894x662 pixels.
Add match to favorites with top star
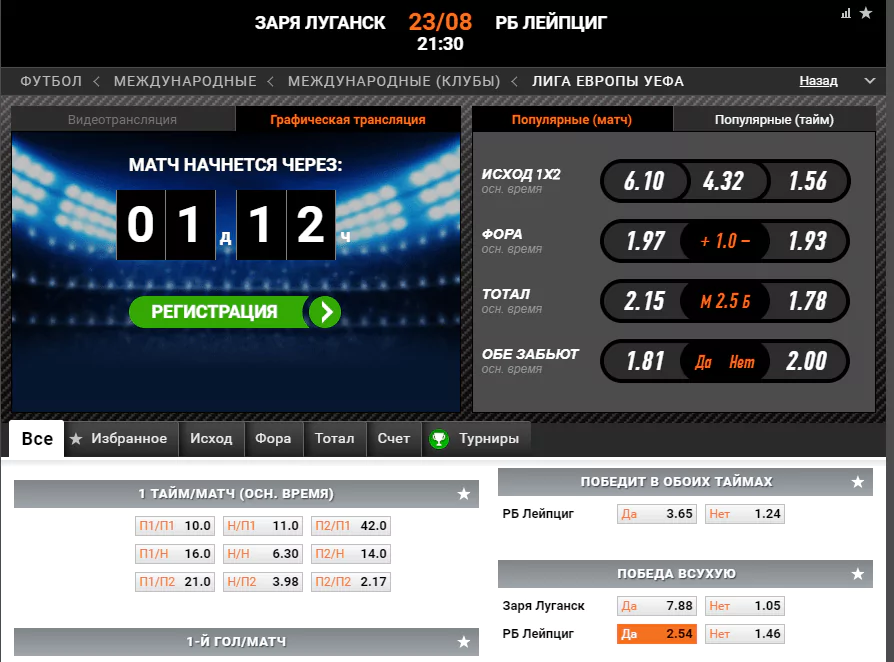pos(866,13)
